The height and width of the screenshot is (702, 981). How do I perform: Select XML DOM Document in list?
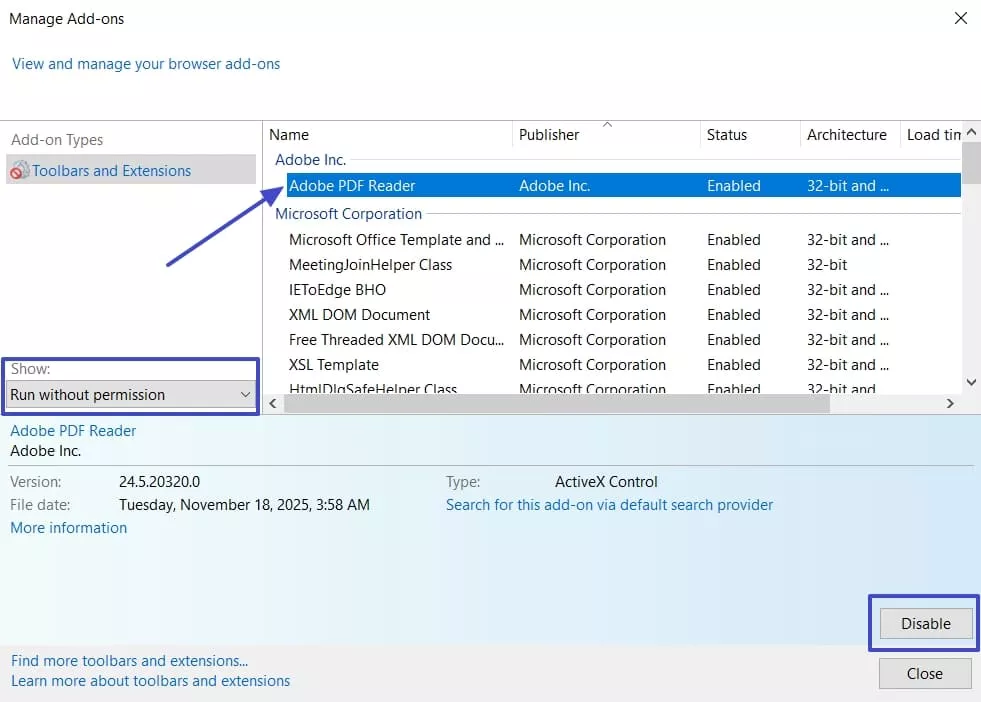pos(359,315)
